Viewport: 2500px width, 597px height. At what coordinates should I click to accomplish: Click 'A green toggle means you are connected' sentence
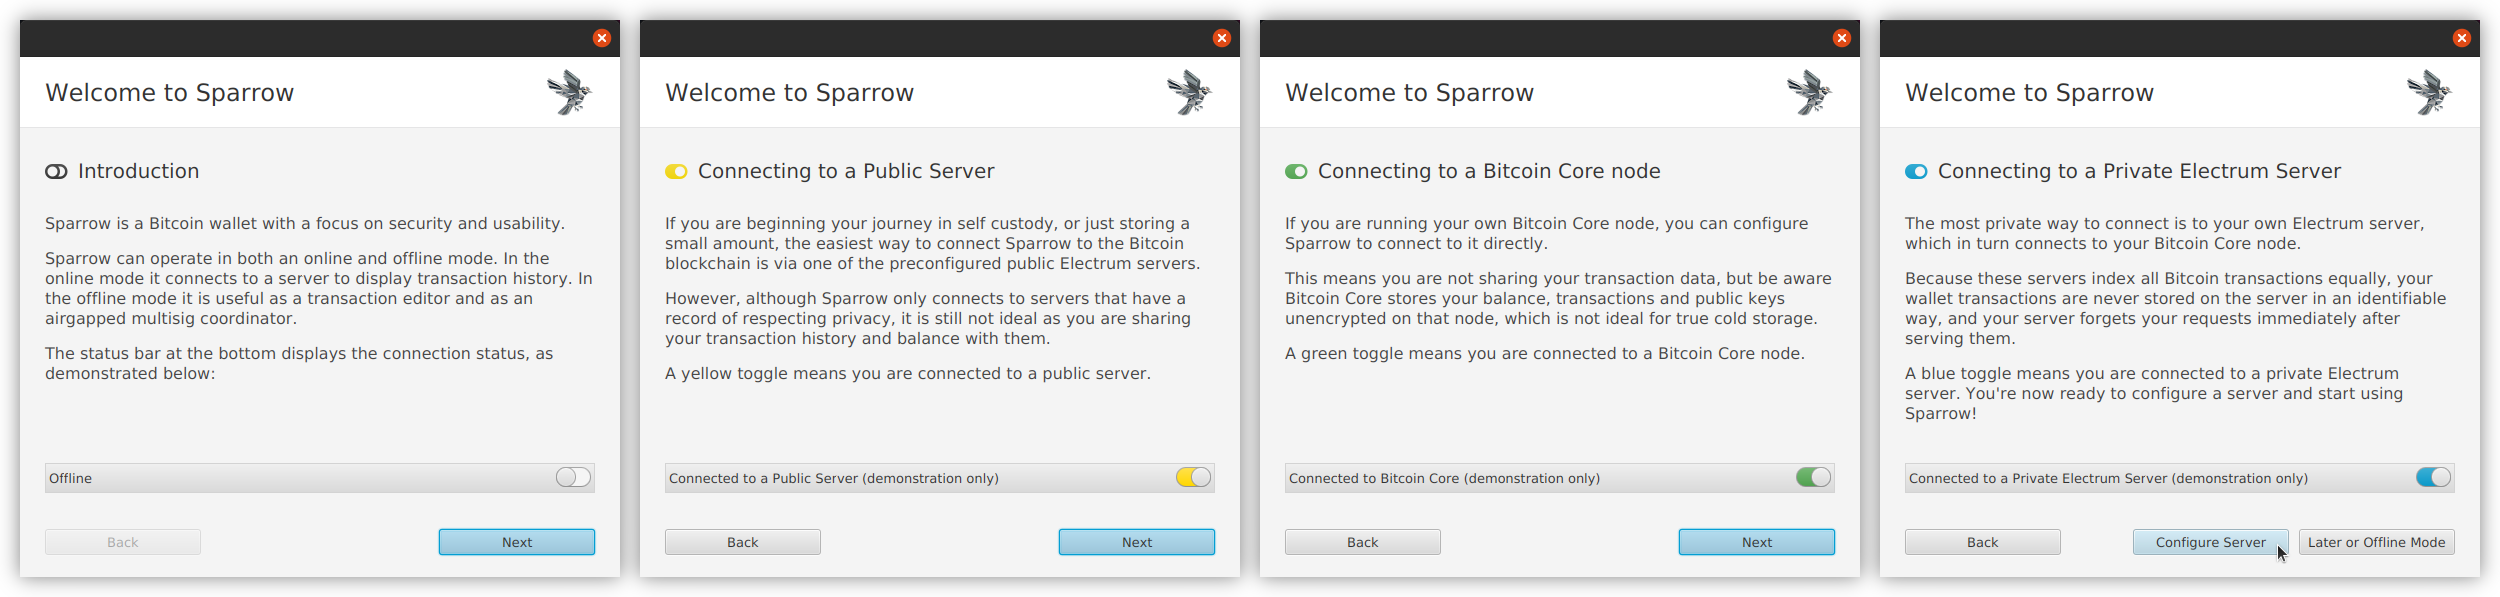[x=1545, y=354]
